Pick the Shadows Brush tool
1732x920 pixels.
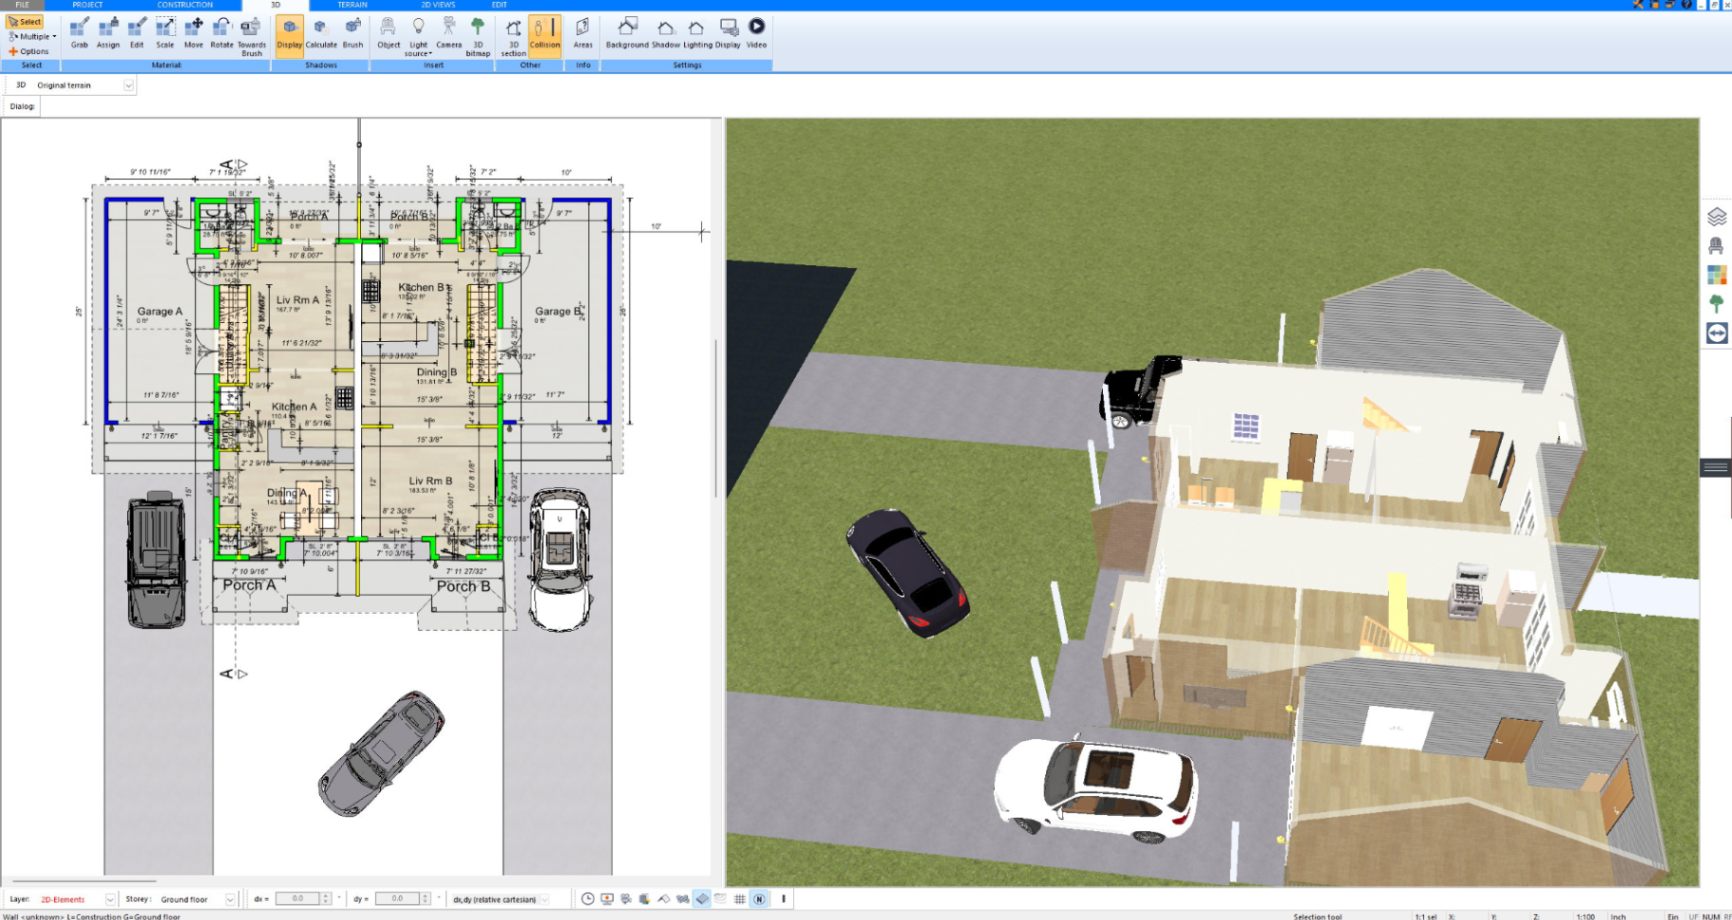(353, 33)
